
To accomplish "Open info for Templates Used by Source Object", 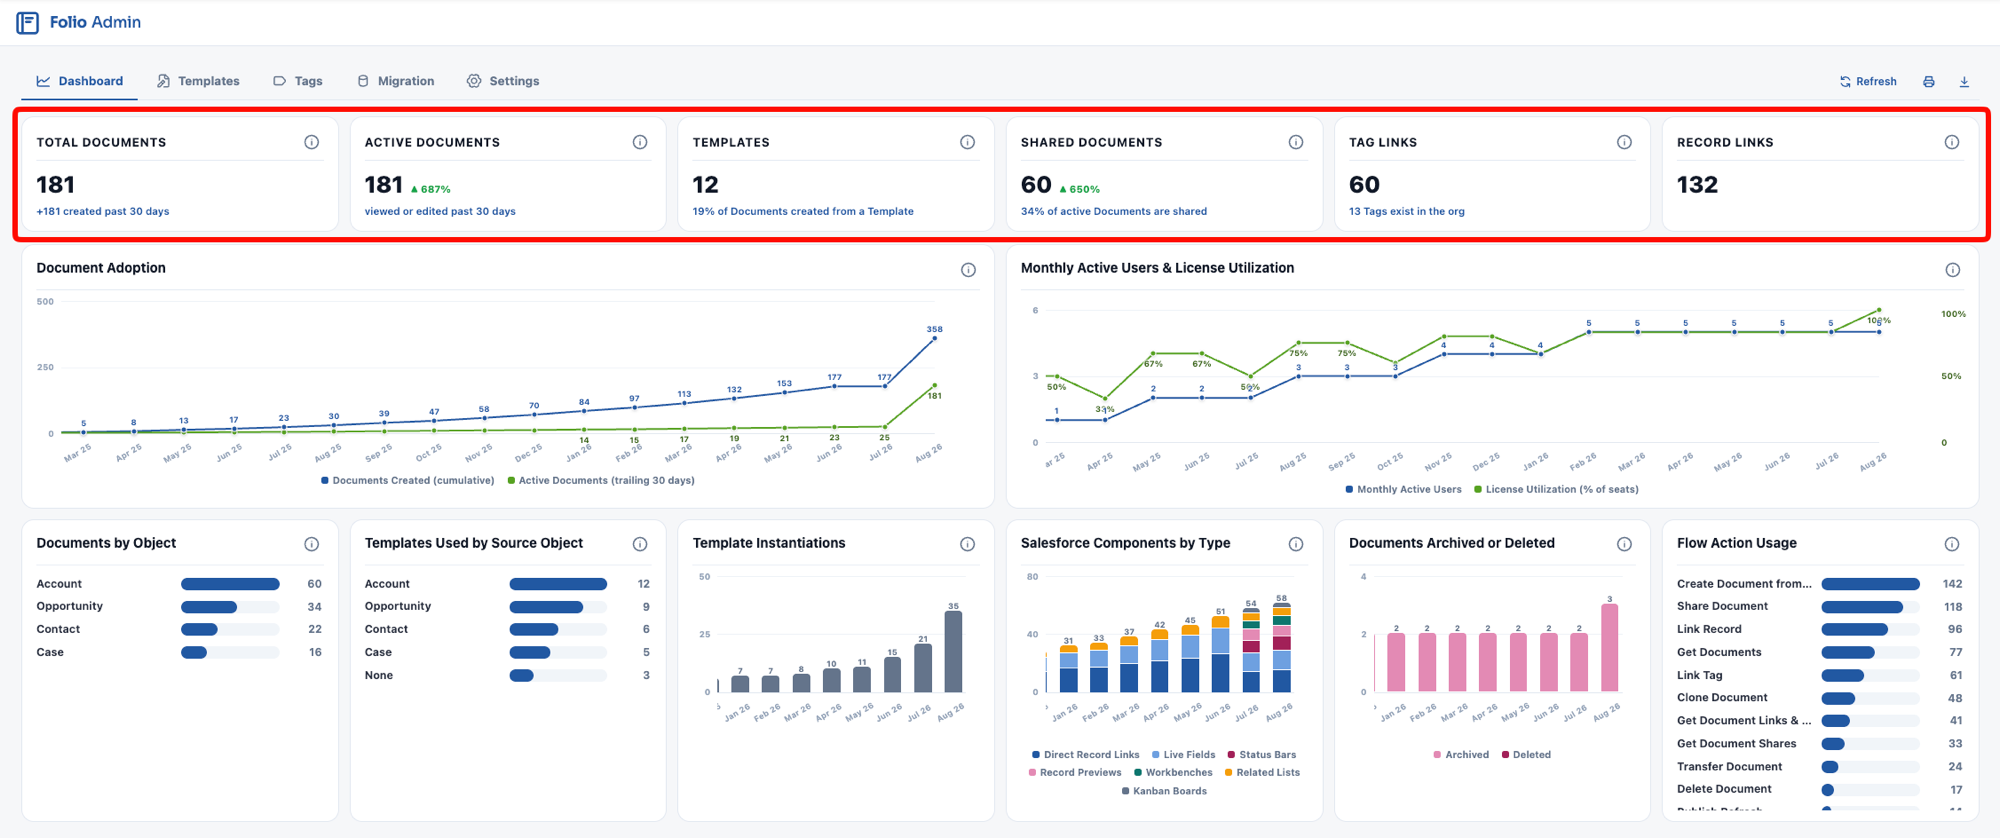I will point(640,544).
